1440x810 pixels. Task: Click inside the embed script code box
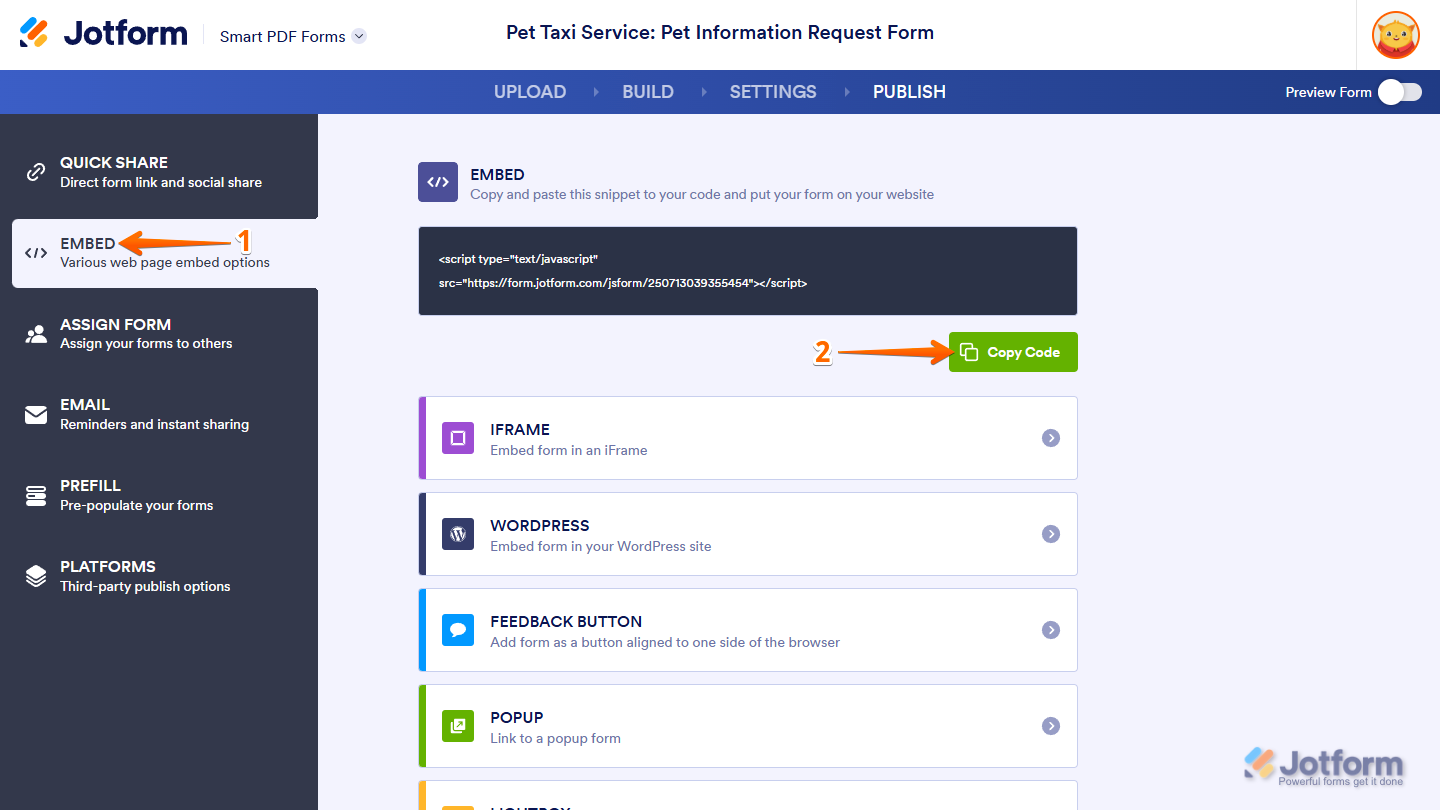pyautogui.click(x=747, y=271)
